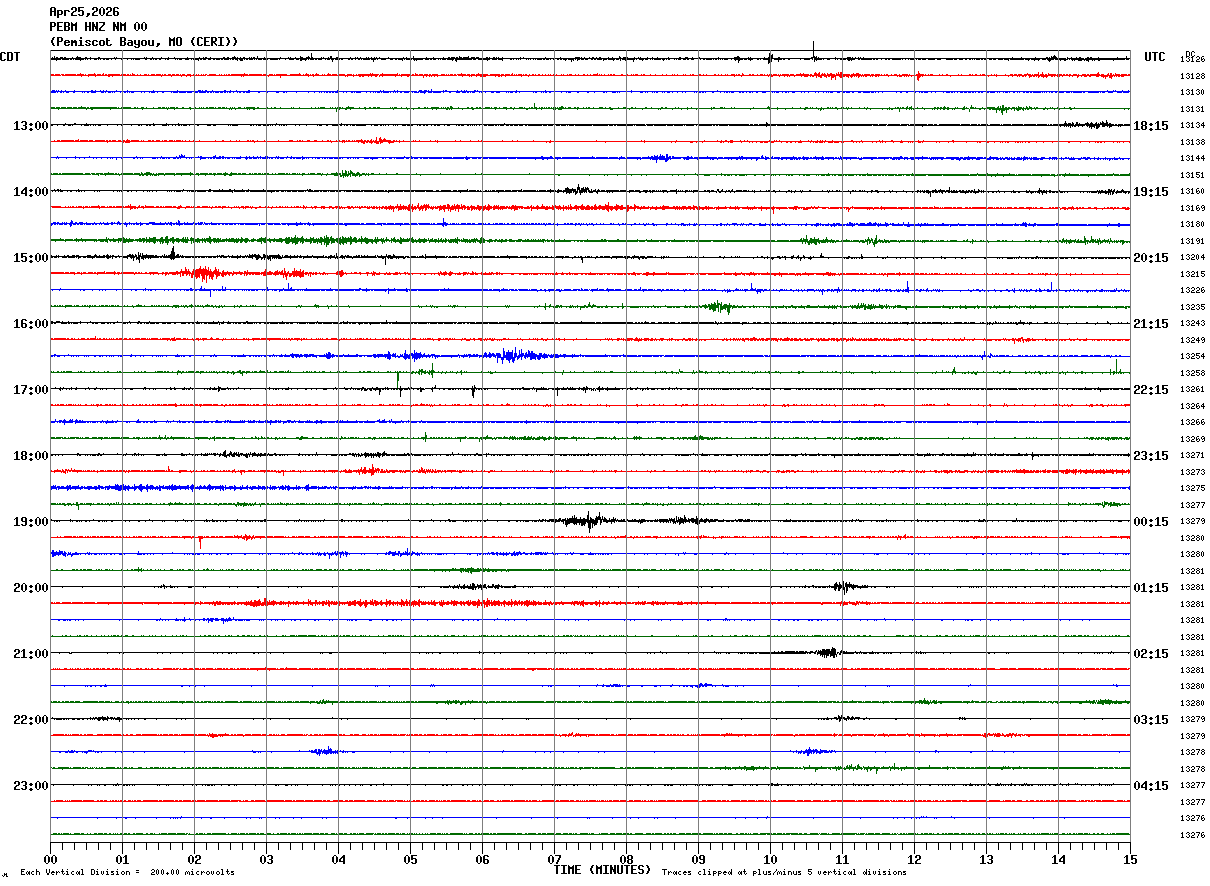Click the "20:00" CDT time label
This screenshot has width=1210, height=886.
[x=31, y=588]
